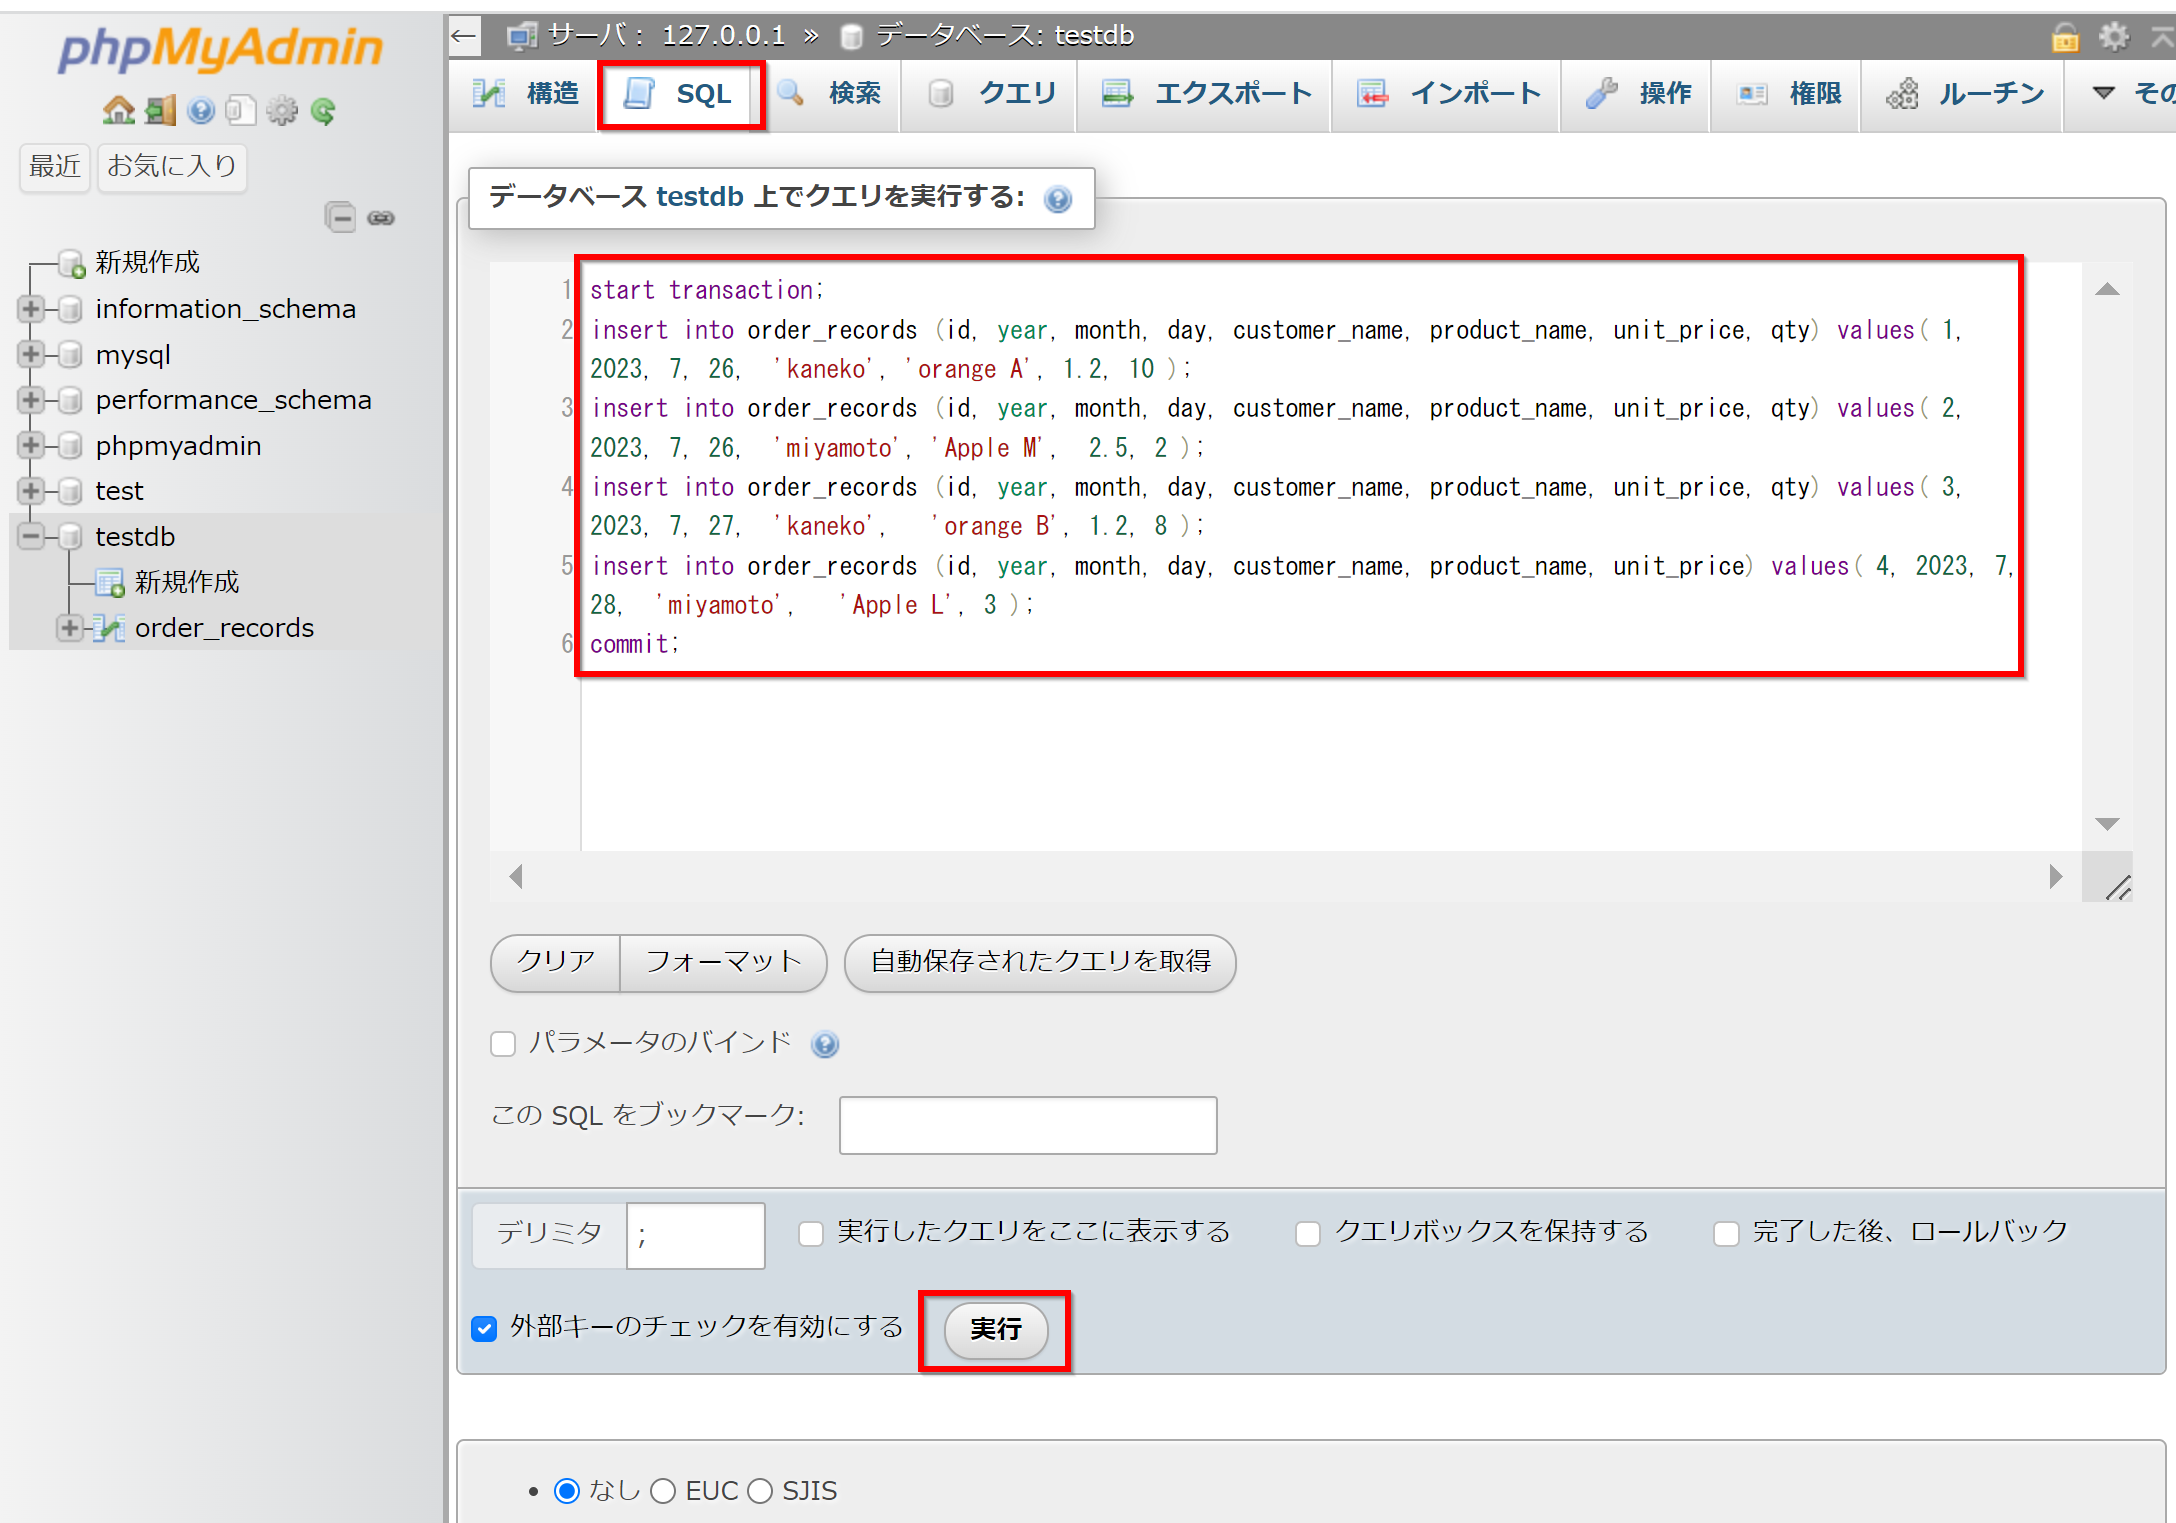
Task: Click help icon next to パラメータのバインド
Action: click(825, 1044)
